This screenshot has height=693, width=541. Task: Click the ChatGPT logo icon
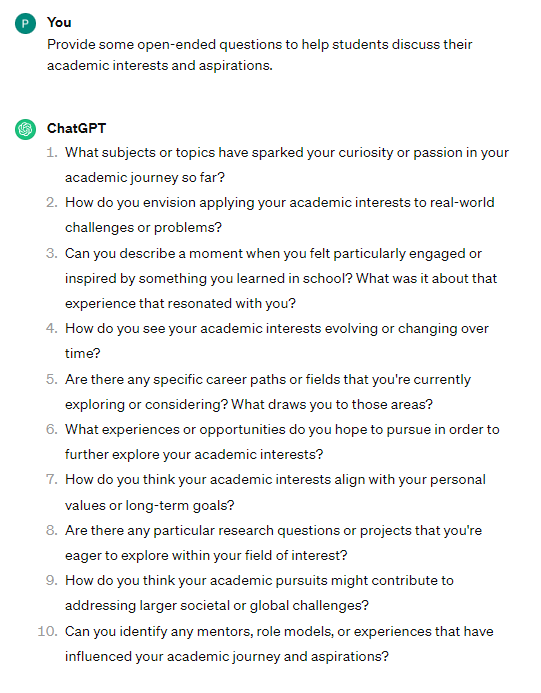click(x=25, y=129)
